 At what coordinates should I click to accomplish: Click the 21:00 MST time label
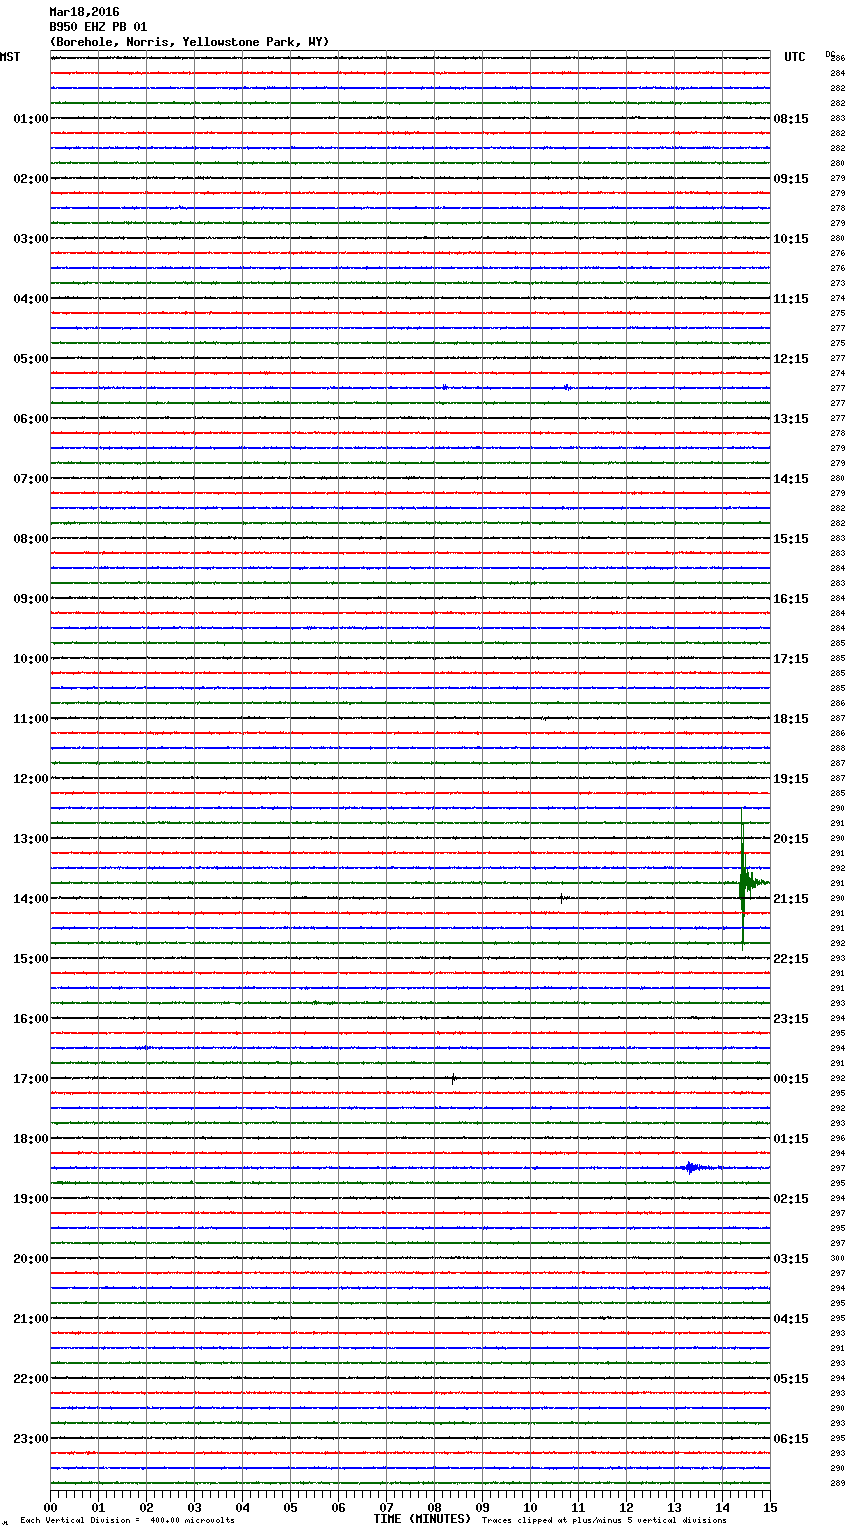click(x=31, y=1319)
